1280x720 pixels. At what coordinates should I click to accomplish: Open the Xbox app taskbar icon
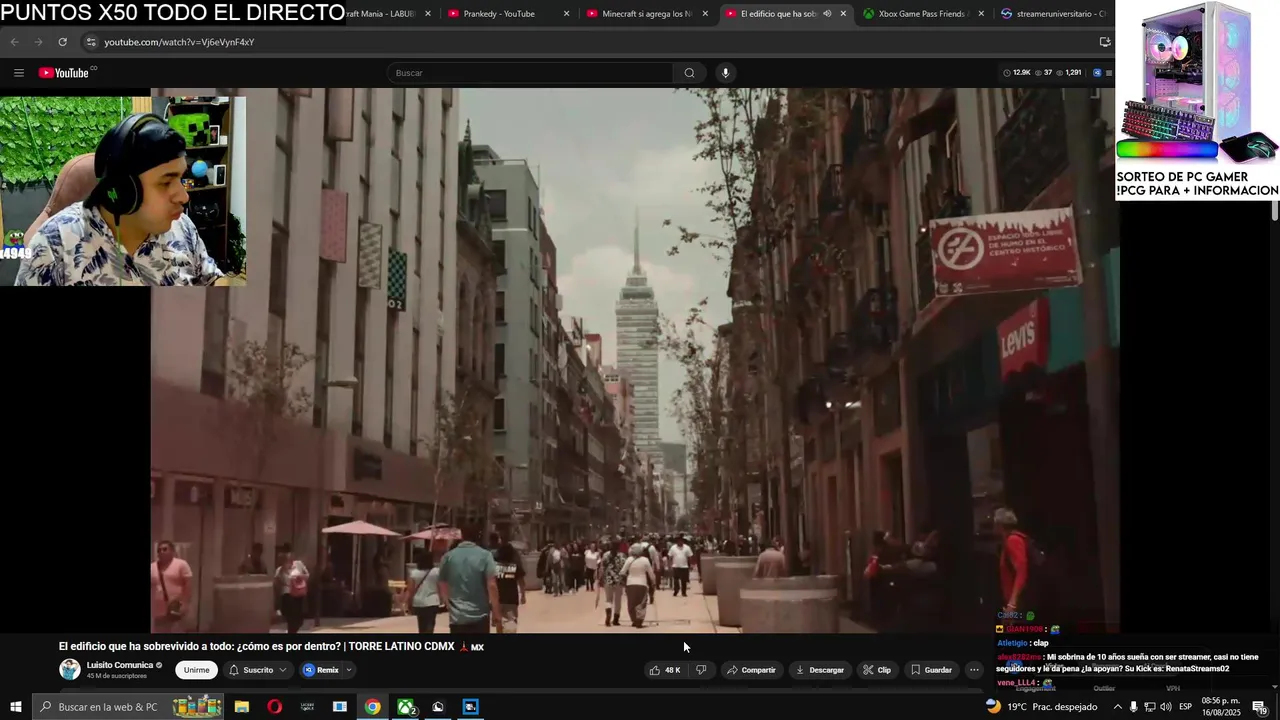(406, 707)
